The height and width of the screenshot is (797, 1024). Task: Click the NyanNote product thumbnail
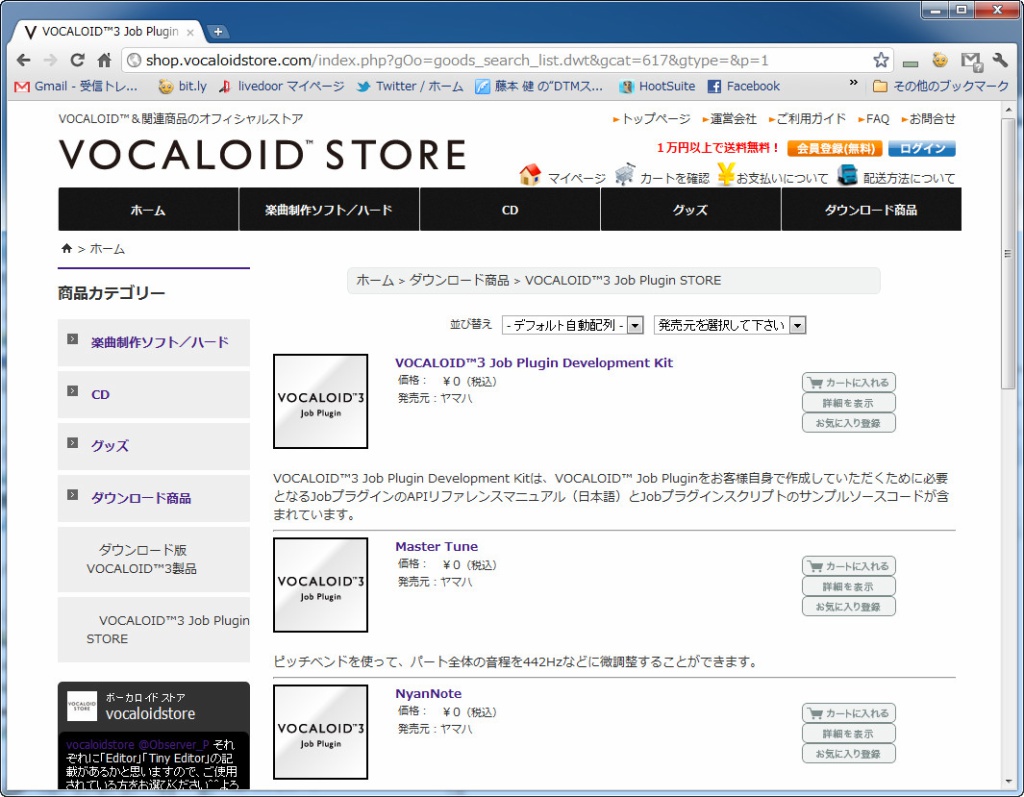tap(321, 732)
